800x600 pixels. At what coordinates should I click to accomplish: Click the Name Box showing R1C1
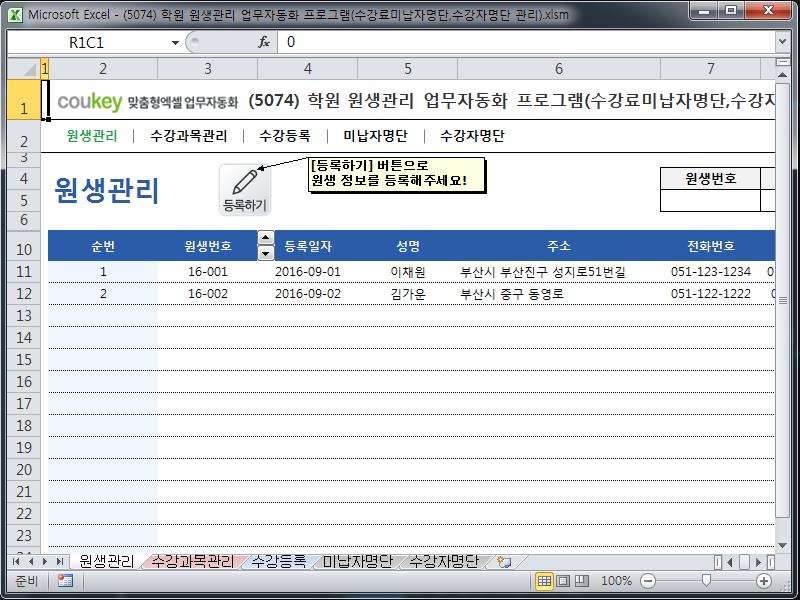pos(87,42)
